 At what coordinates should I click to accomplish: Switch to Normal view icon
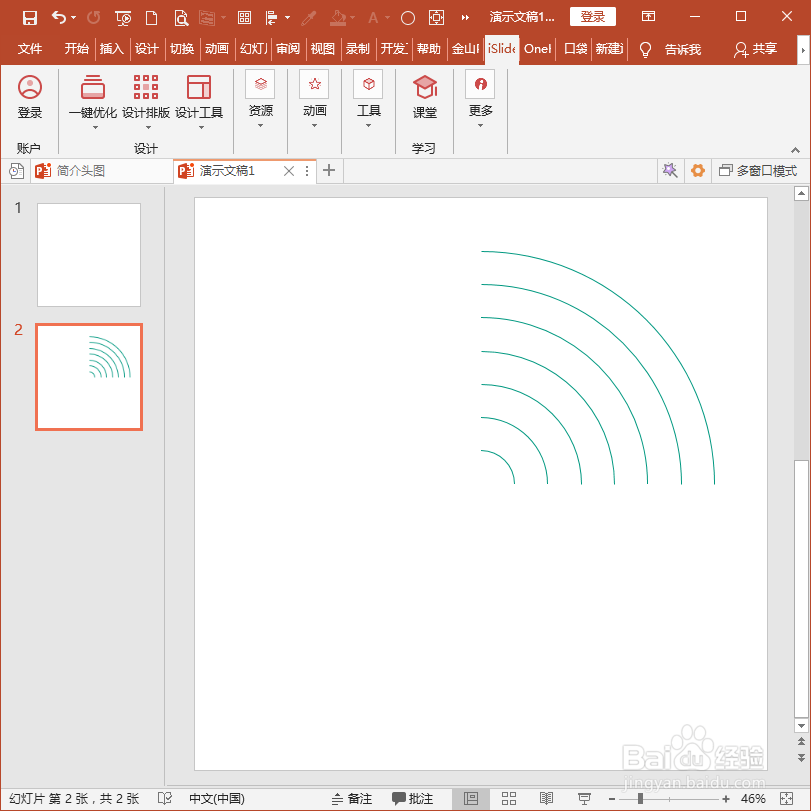click(471, 799)
